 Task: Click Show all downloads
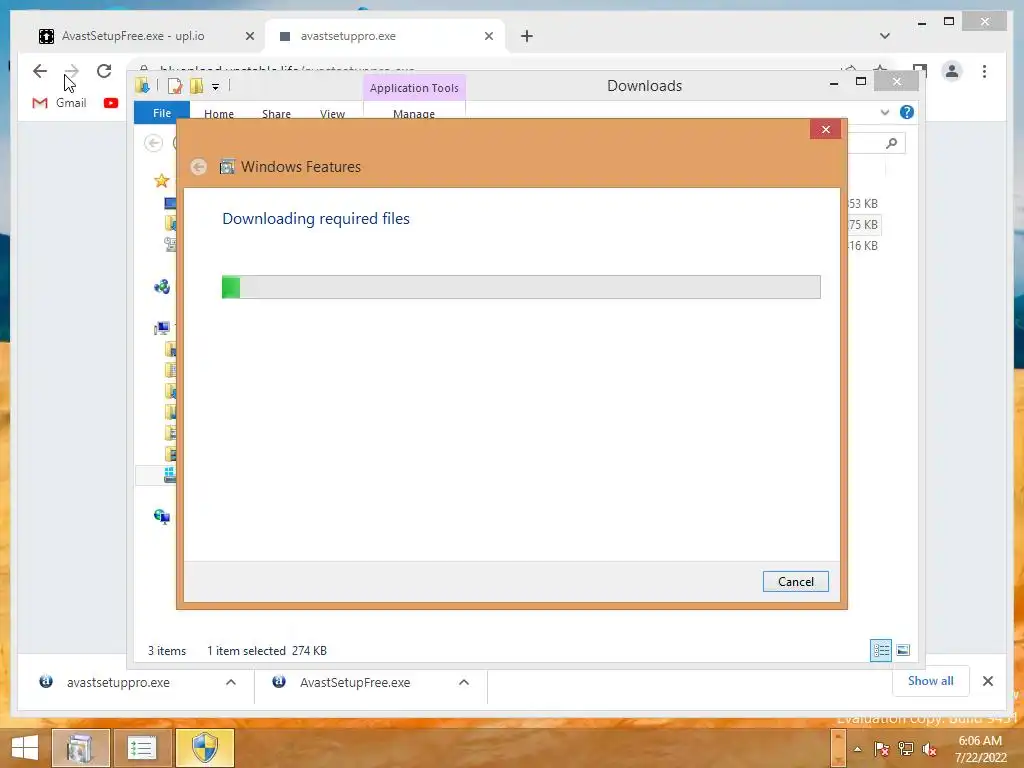click(931, 681)
